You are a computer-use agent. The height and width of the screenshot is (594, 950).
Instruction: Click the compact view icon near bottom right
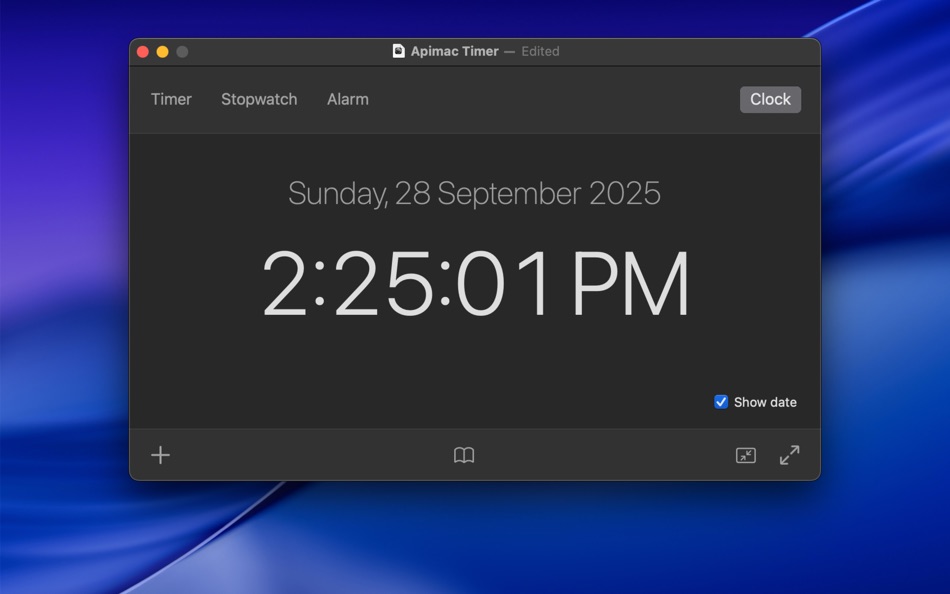745,455
